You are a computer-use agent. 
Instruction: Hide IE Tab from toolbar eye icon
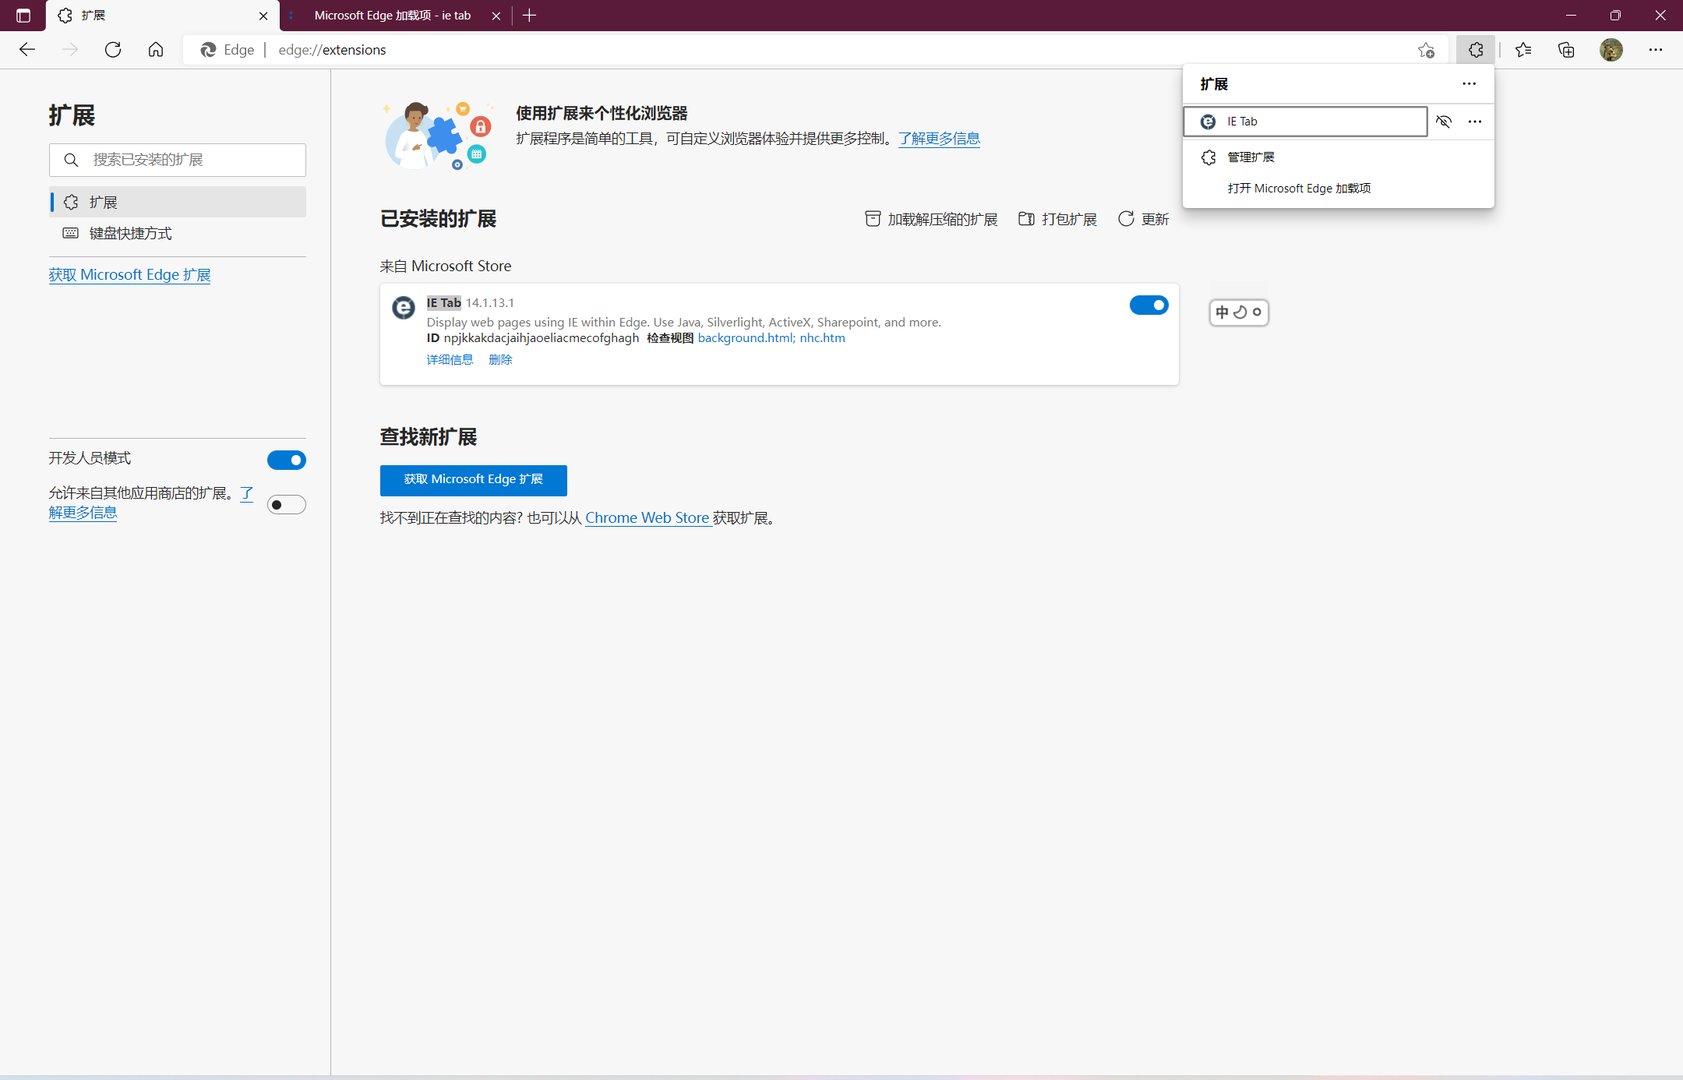[1443, 122]
